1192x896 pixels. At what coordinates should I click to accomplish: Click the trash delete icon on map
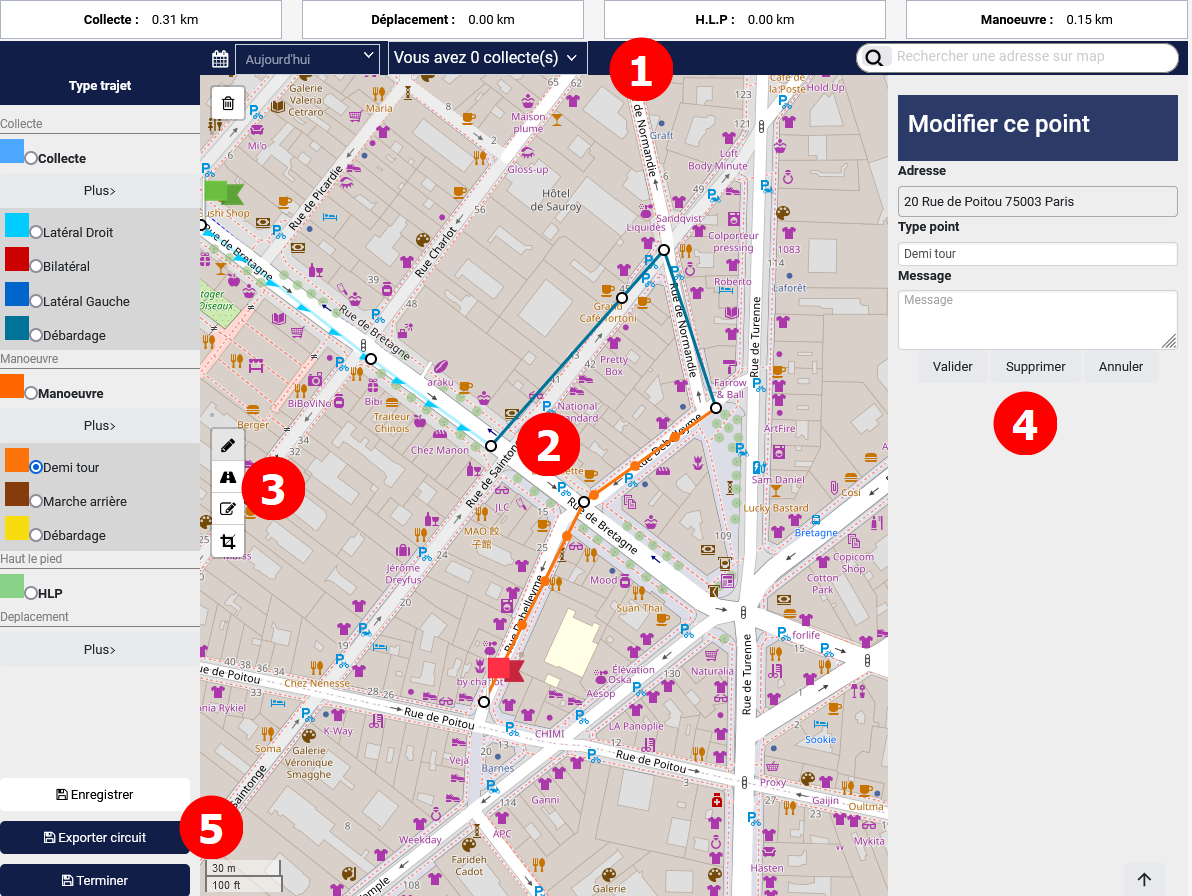point(228,103)
